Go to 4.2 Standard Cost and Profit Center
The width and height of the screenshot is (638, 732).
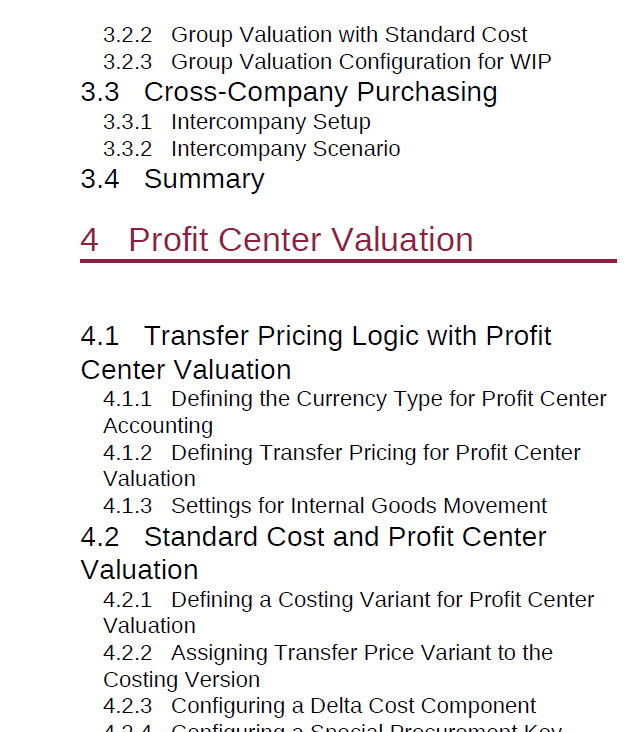313,553
